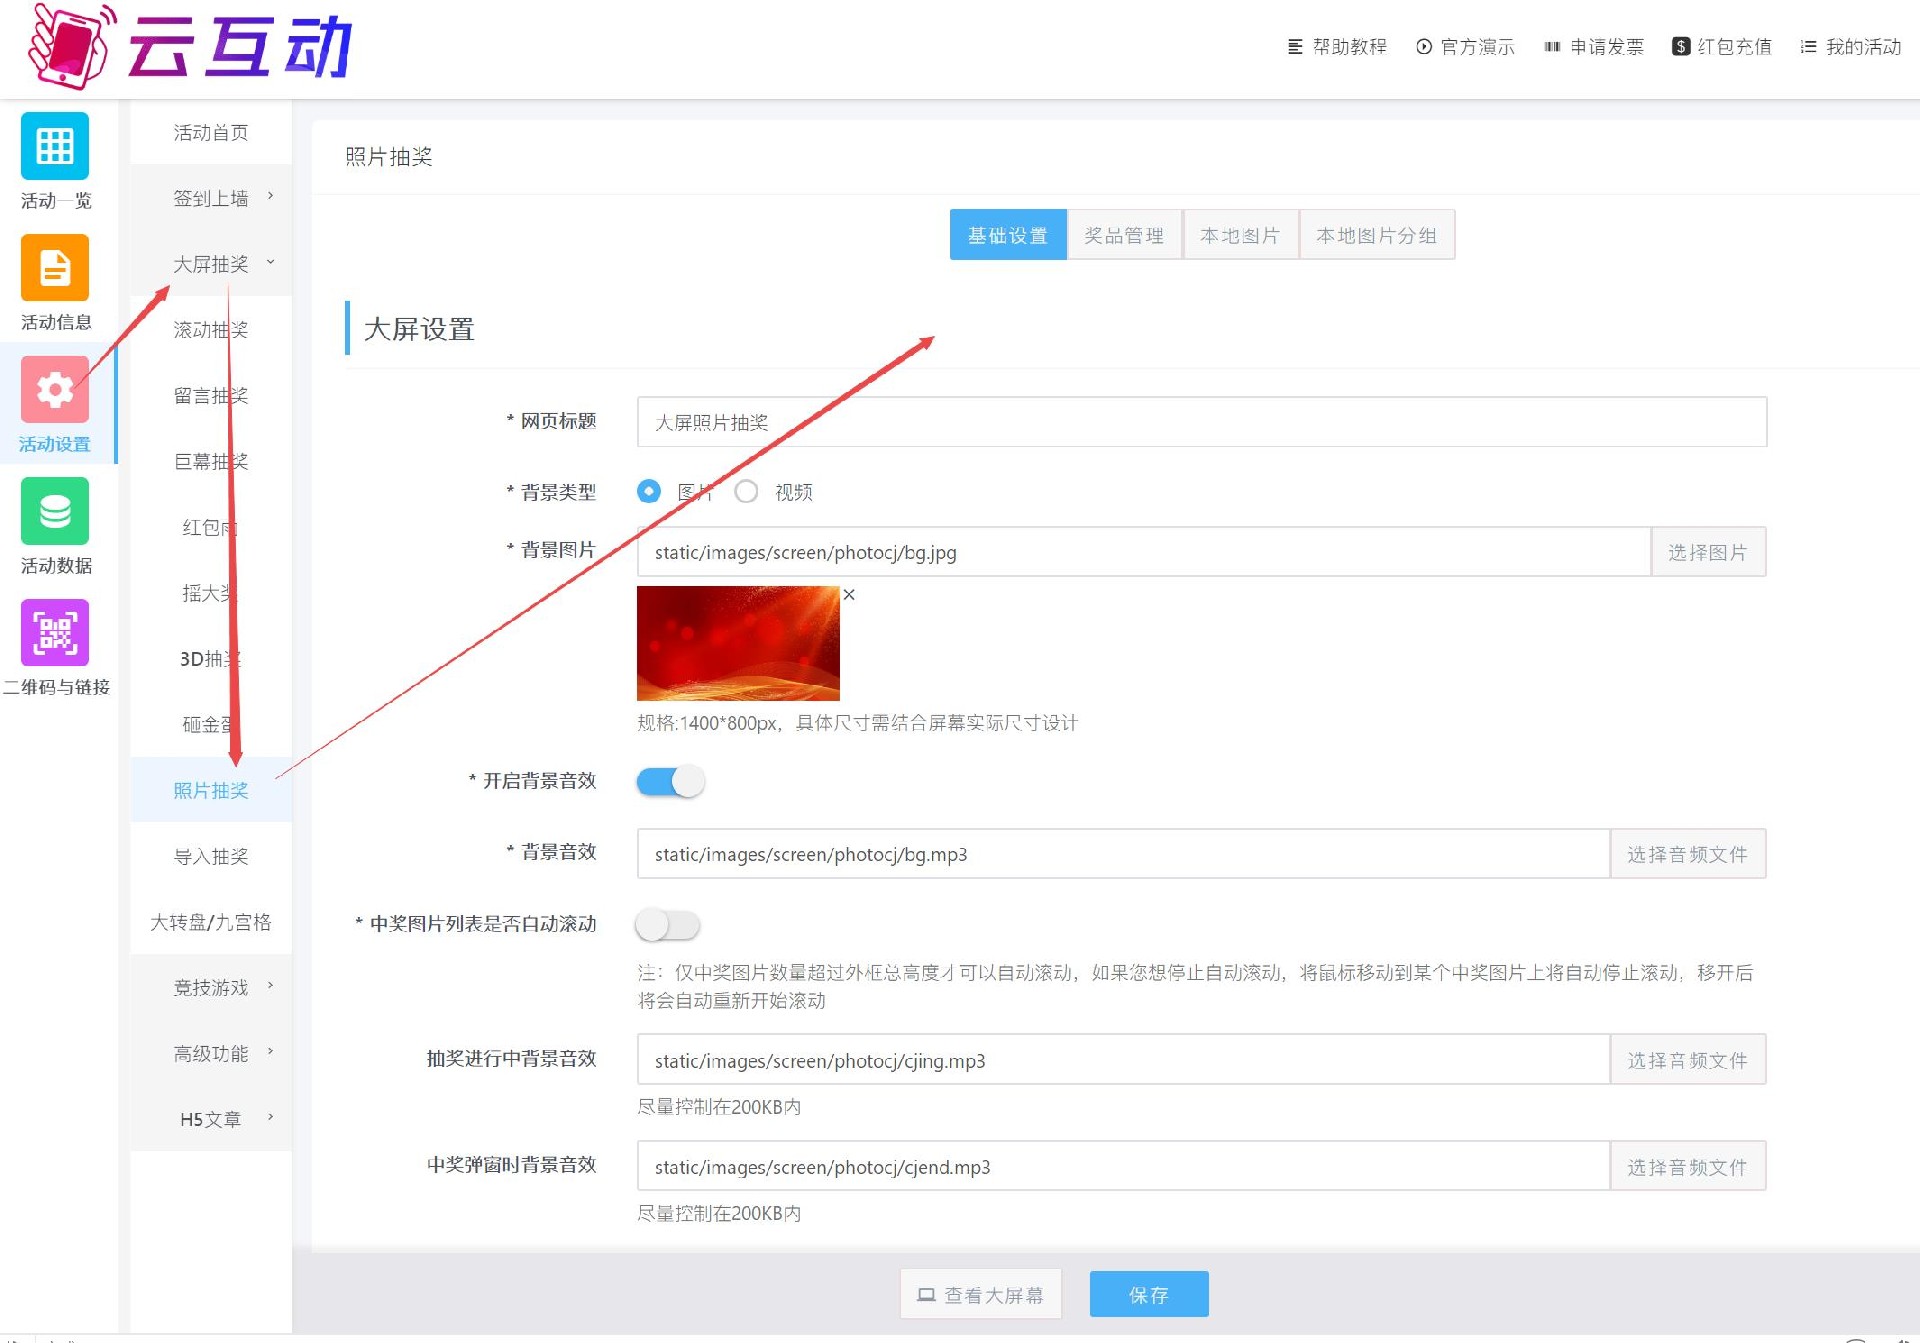Expand the 签到上墙 submenu
This screenshot has height=1343, width=1920.
tap(211, 198)
